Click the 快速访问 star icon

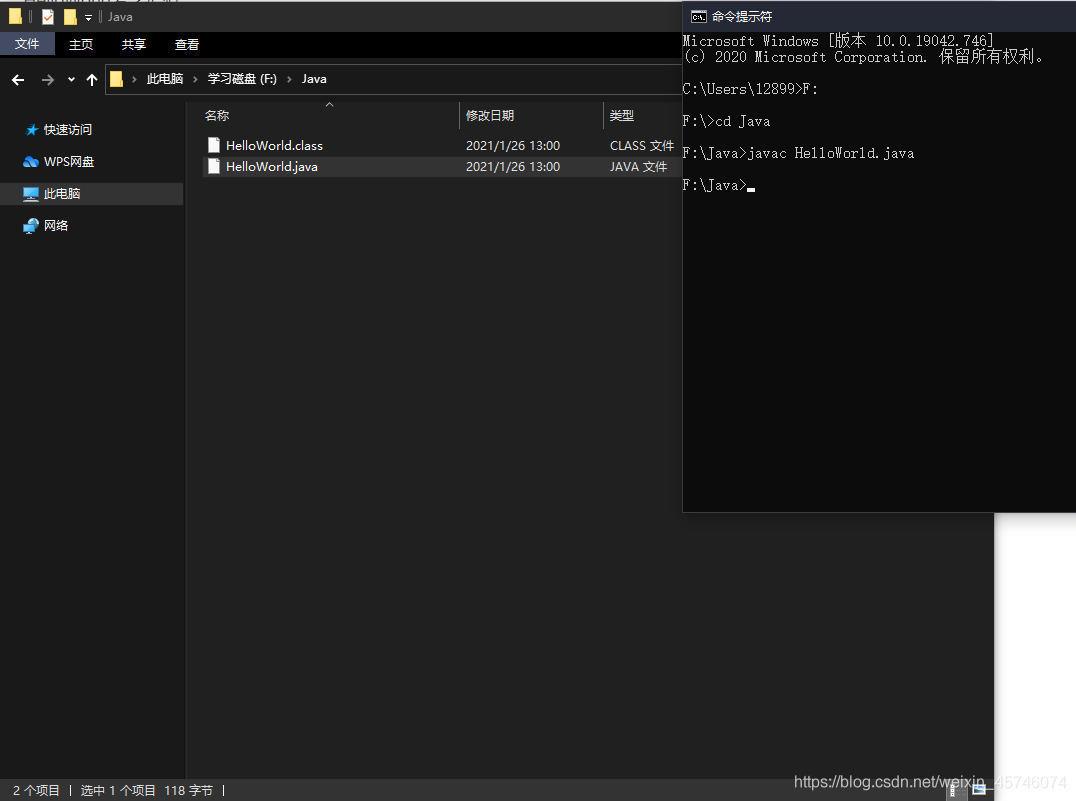pos(32,130)
